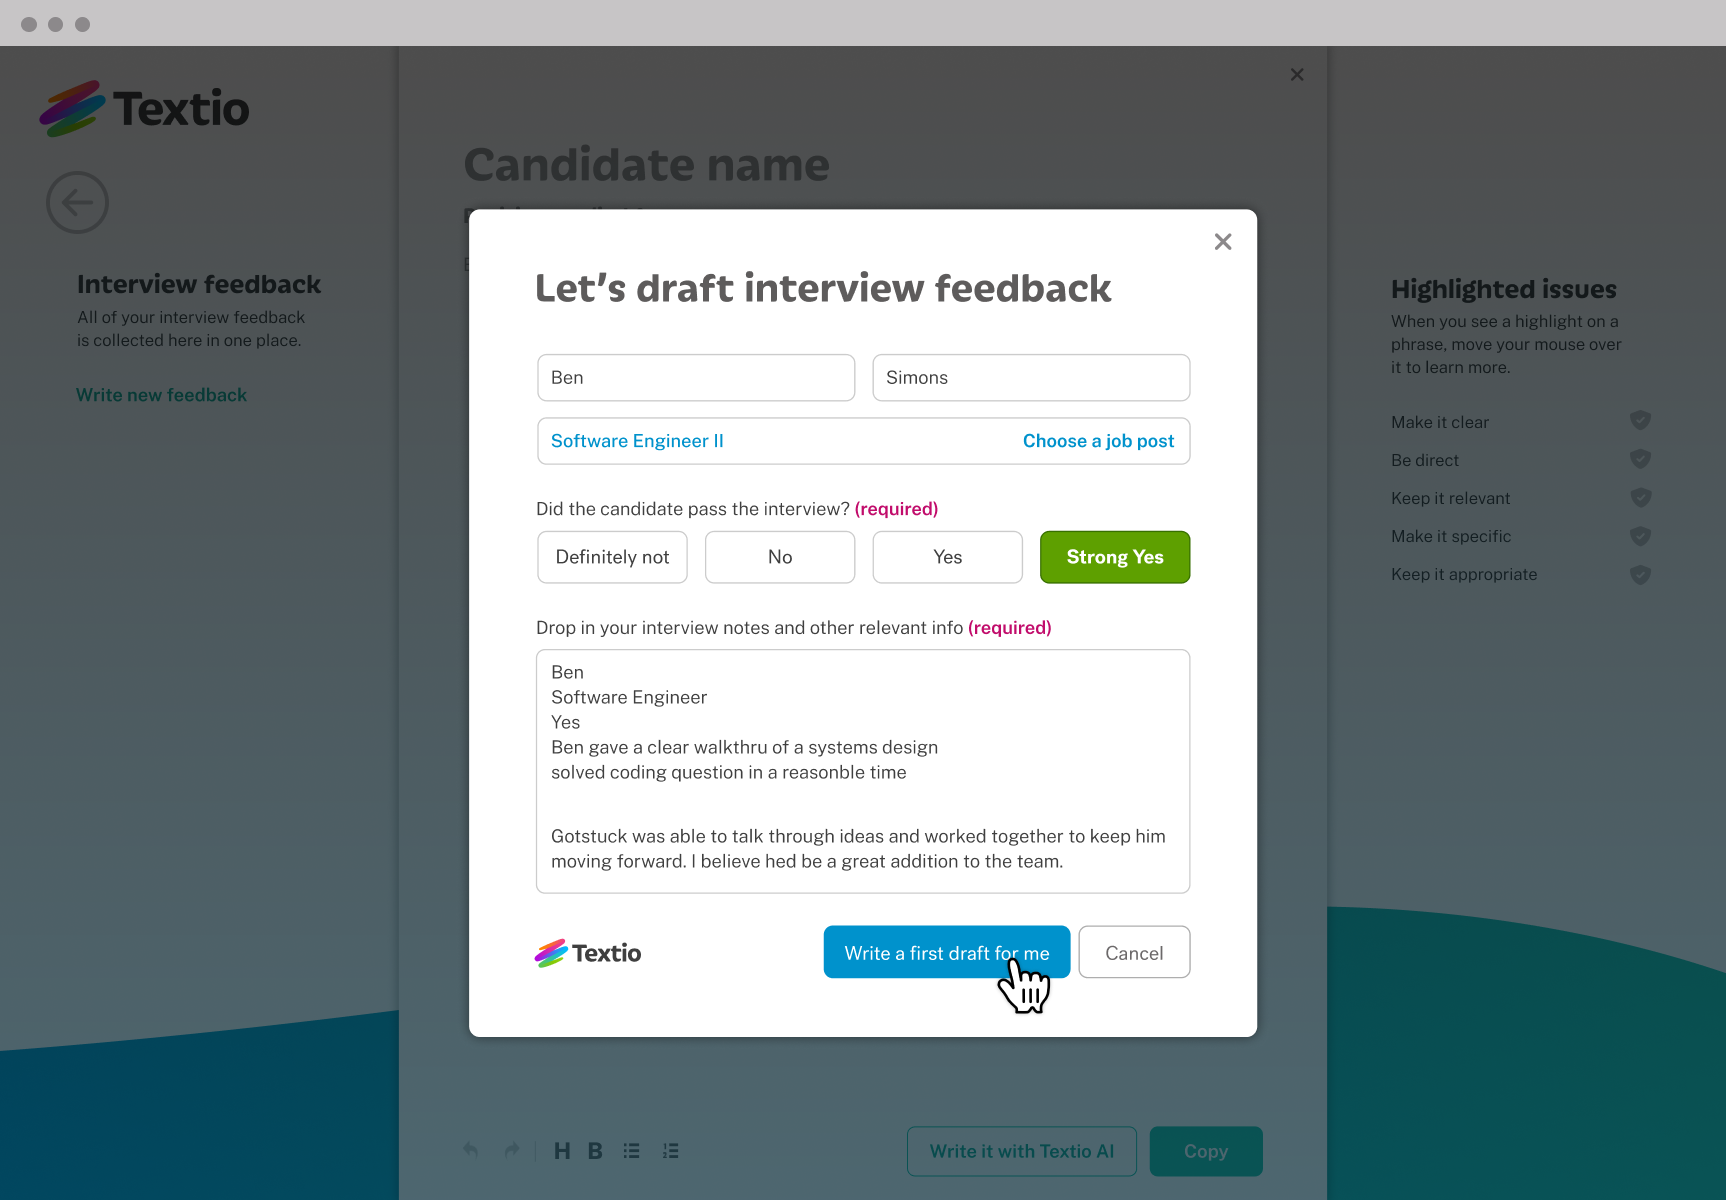Toggle bold formatting with the B icon
Image resolution: width=1726 pixels, height=1200 pixels.
[x=595, y=1150]
